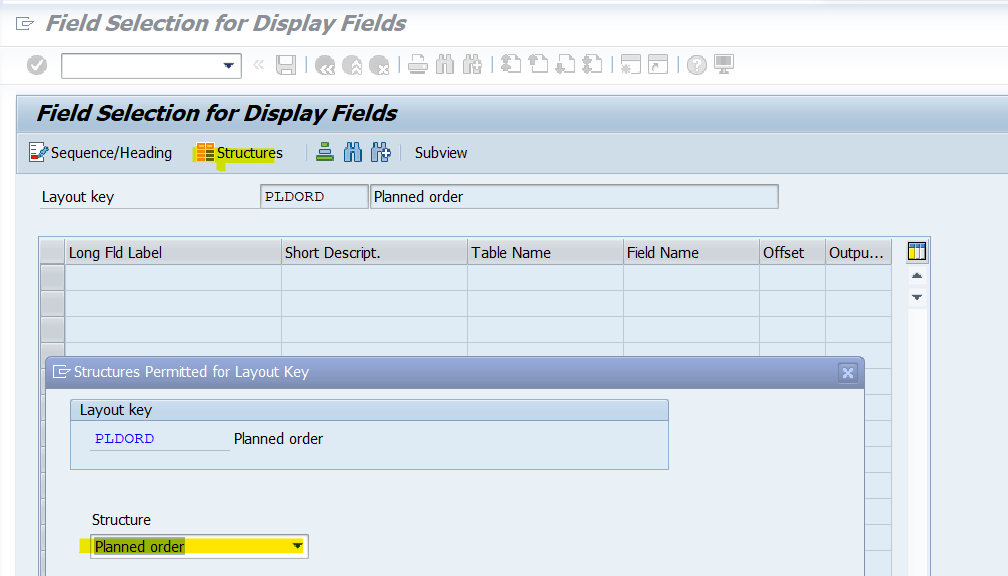Screen dimensions: 1008x576
Task: Click the Planned order description field
Action: click(x=574, y=197)
